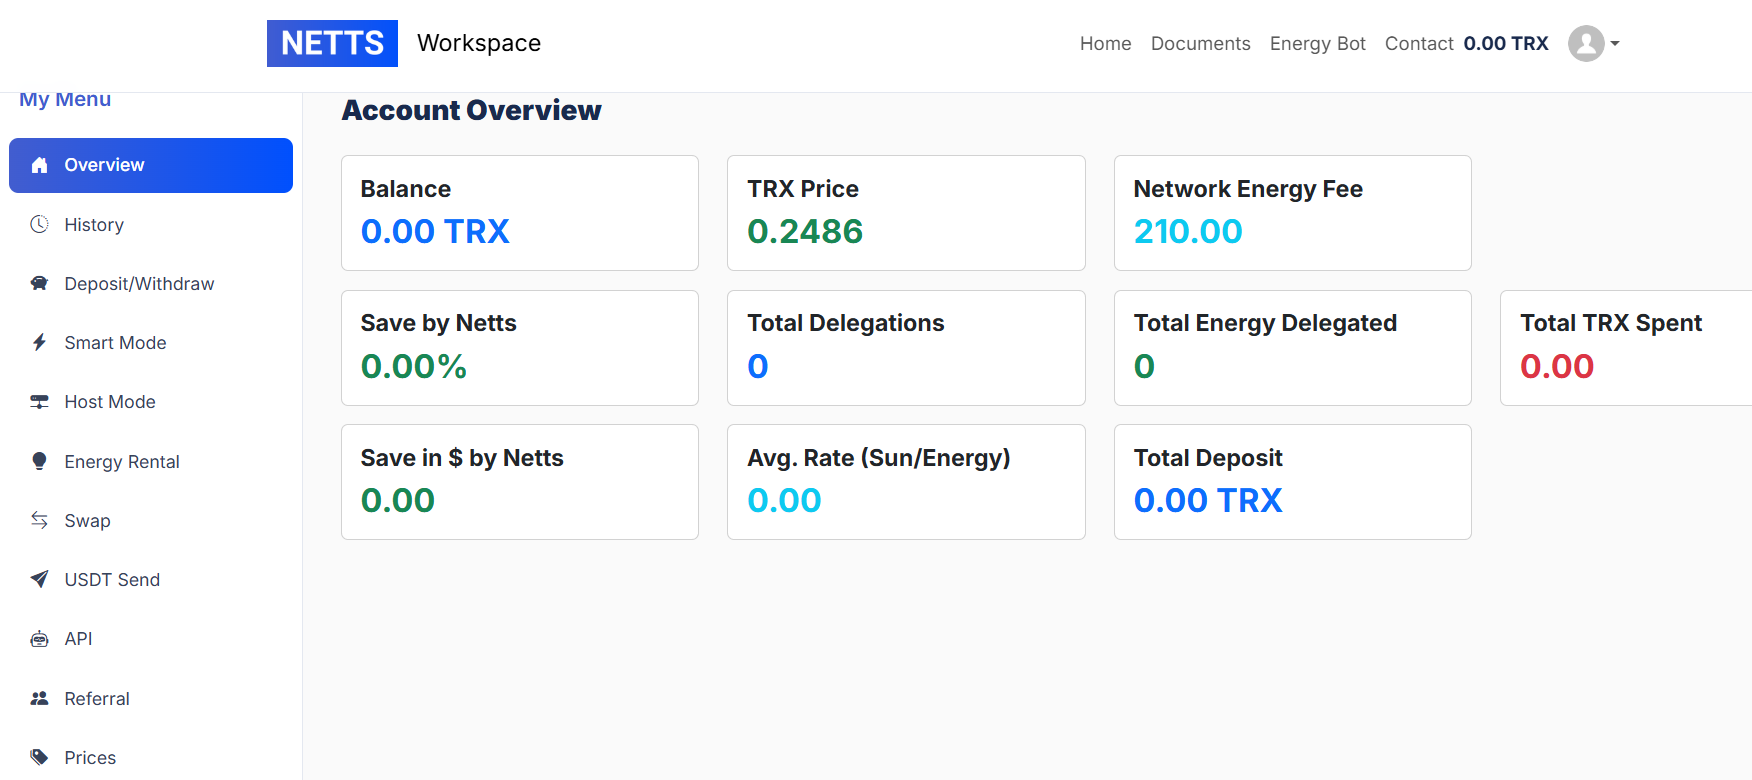The width and height of the screenshot is (1752, 780).
Task: Click the arrows Swap icon
Action: pos(40,520)
